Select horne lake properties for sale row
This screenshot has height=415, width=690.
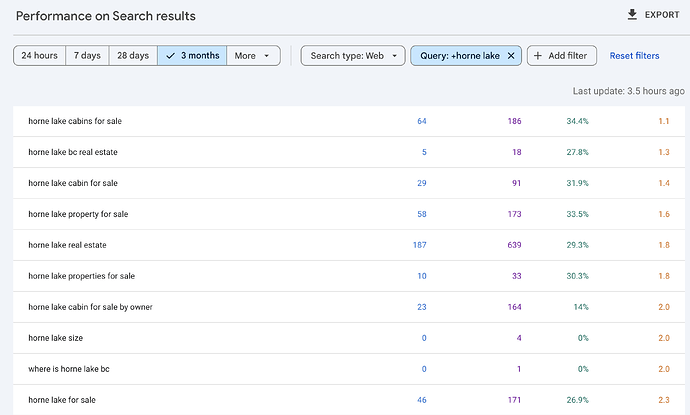click(81, 276)
